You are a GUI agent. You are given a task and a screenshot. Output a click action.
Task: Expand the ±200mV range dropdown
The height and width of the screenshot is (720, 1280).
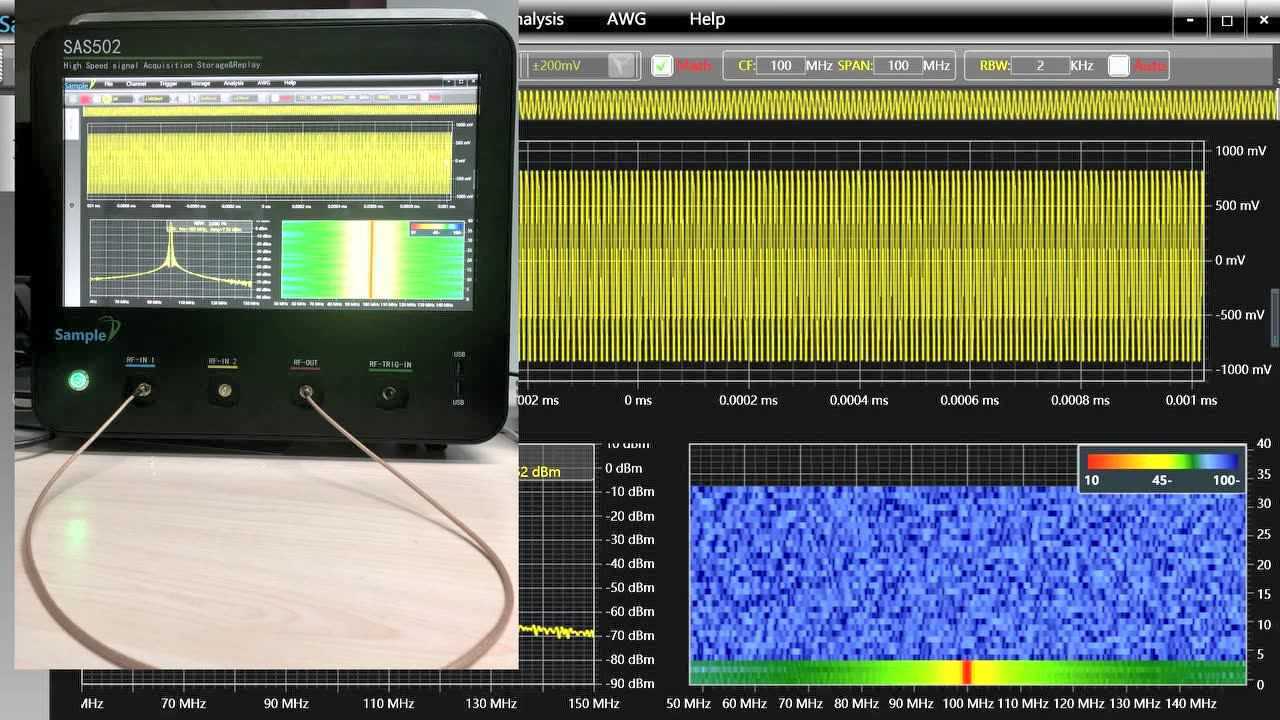[x=622, y=66]
